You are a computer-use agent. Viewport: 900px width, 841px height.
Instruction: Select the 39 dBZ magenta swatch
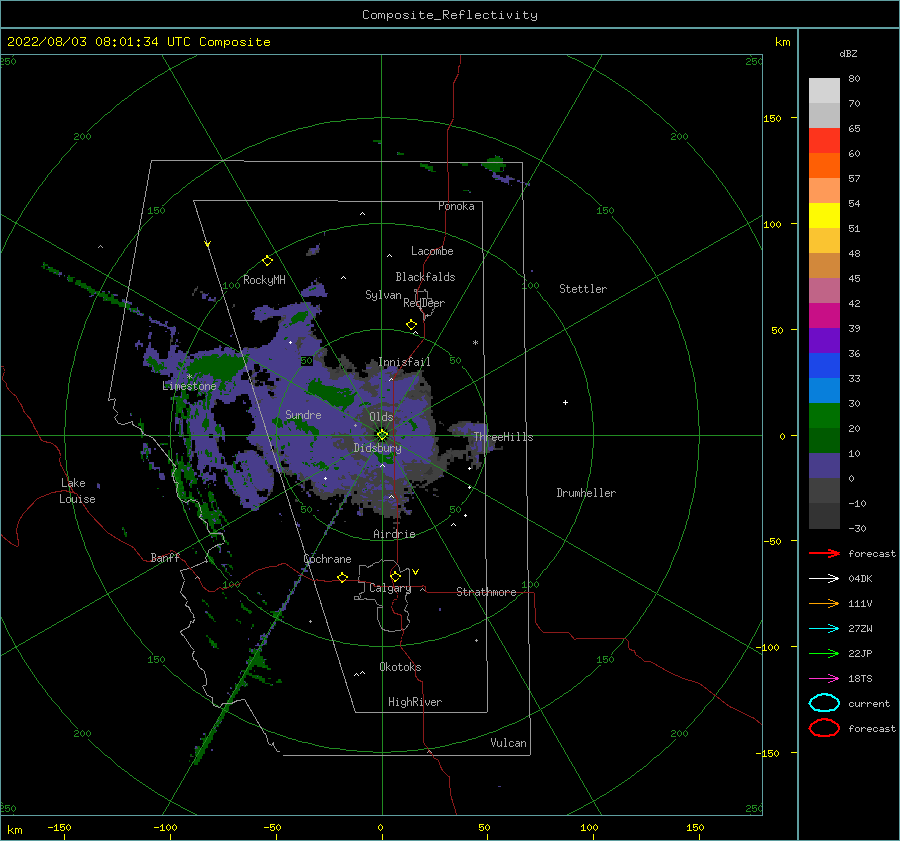pos(824,315)
